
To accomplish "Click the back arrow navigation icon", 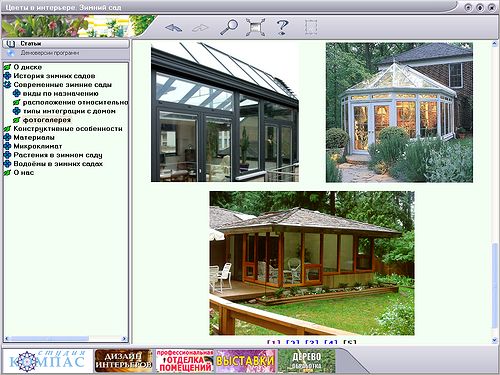I will (174, 28).
